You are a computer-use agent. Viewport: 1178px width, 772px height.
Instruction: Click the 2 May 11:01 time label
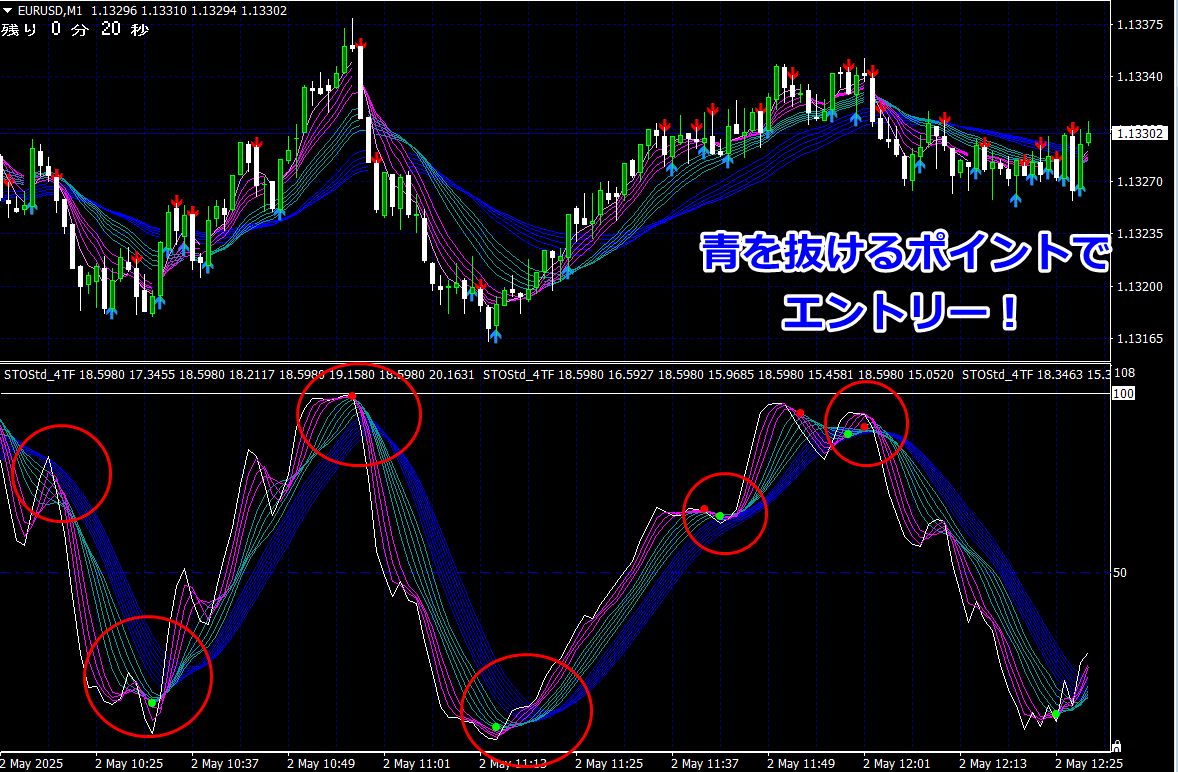coord(417,763)
